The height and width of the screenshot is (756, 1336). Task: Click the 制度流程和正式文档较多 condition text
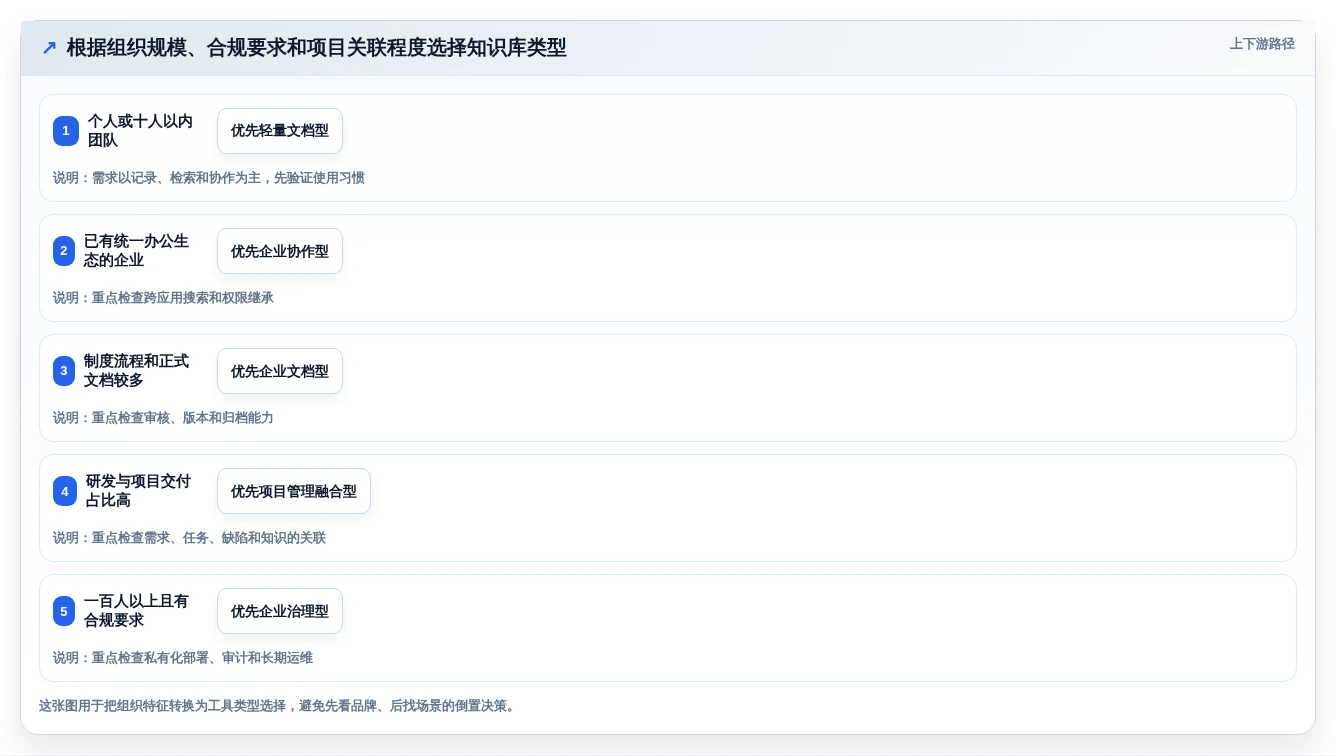tap(136, 371)
